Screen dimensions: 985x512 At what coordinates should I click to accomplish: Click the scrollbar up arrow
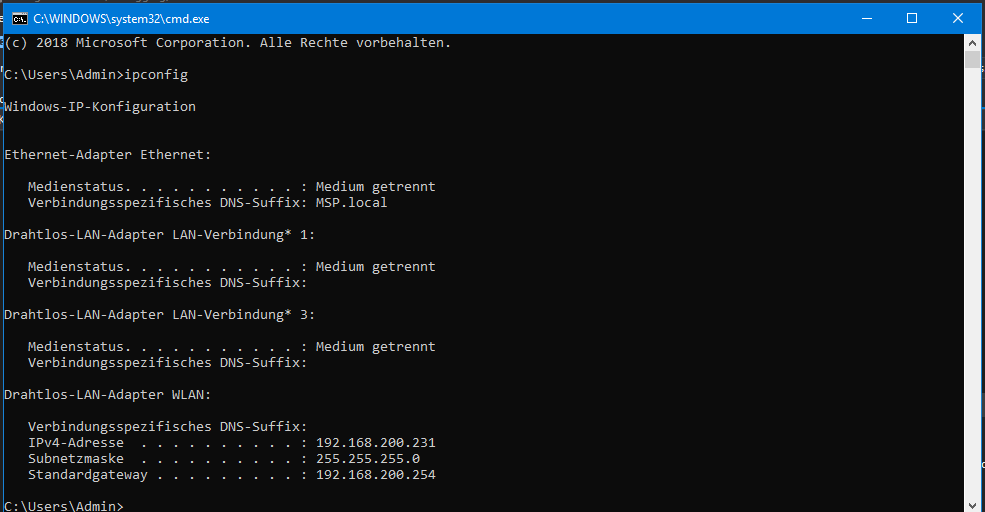pos(972,43)
